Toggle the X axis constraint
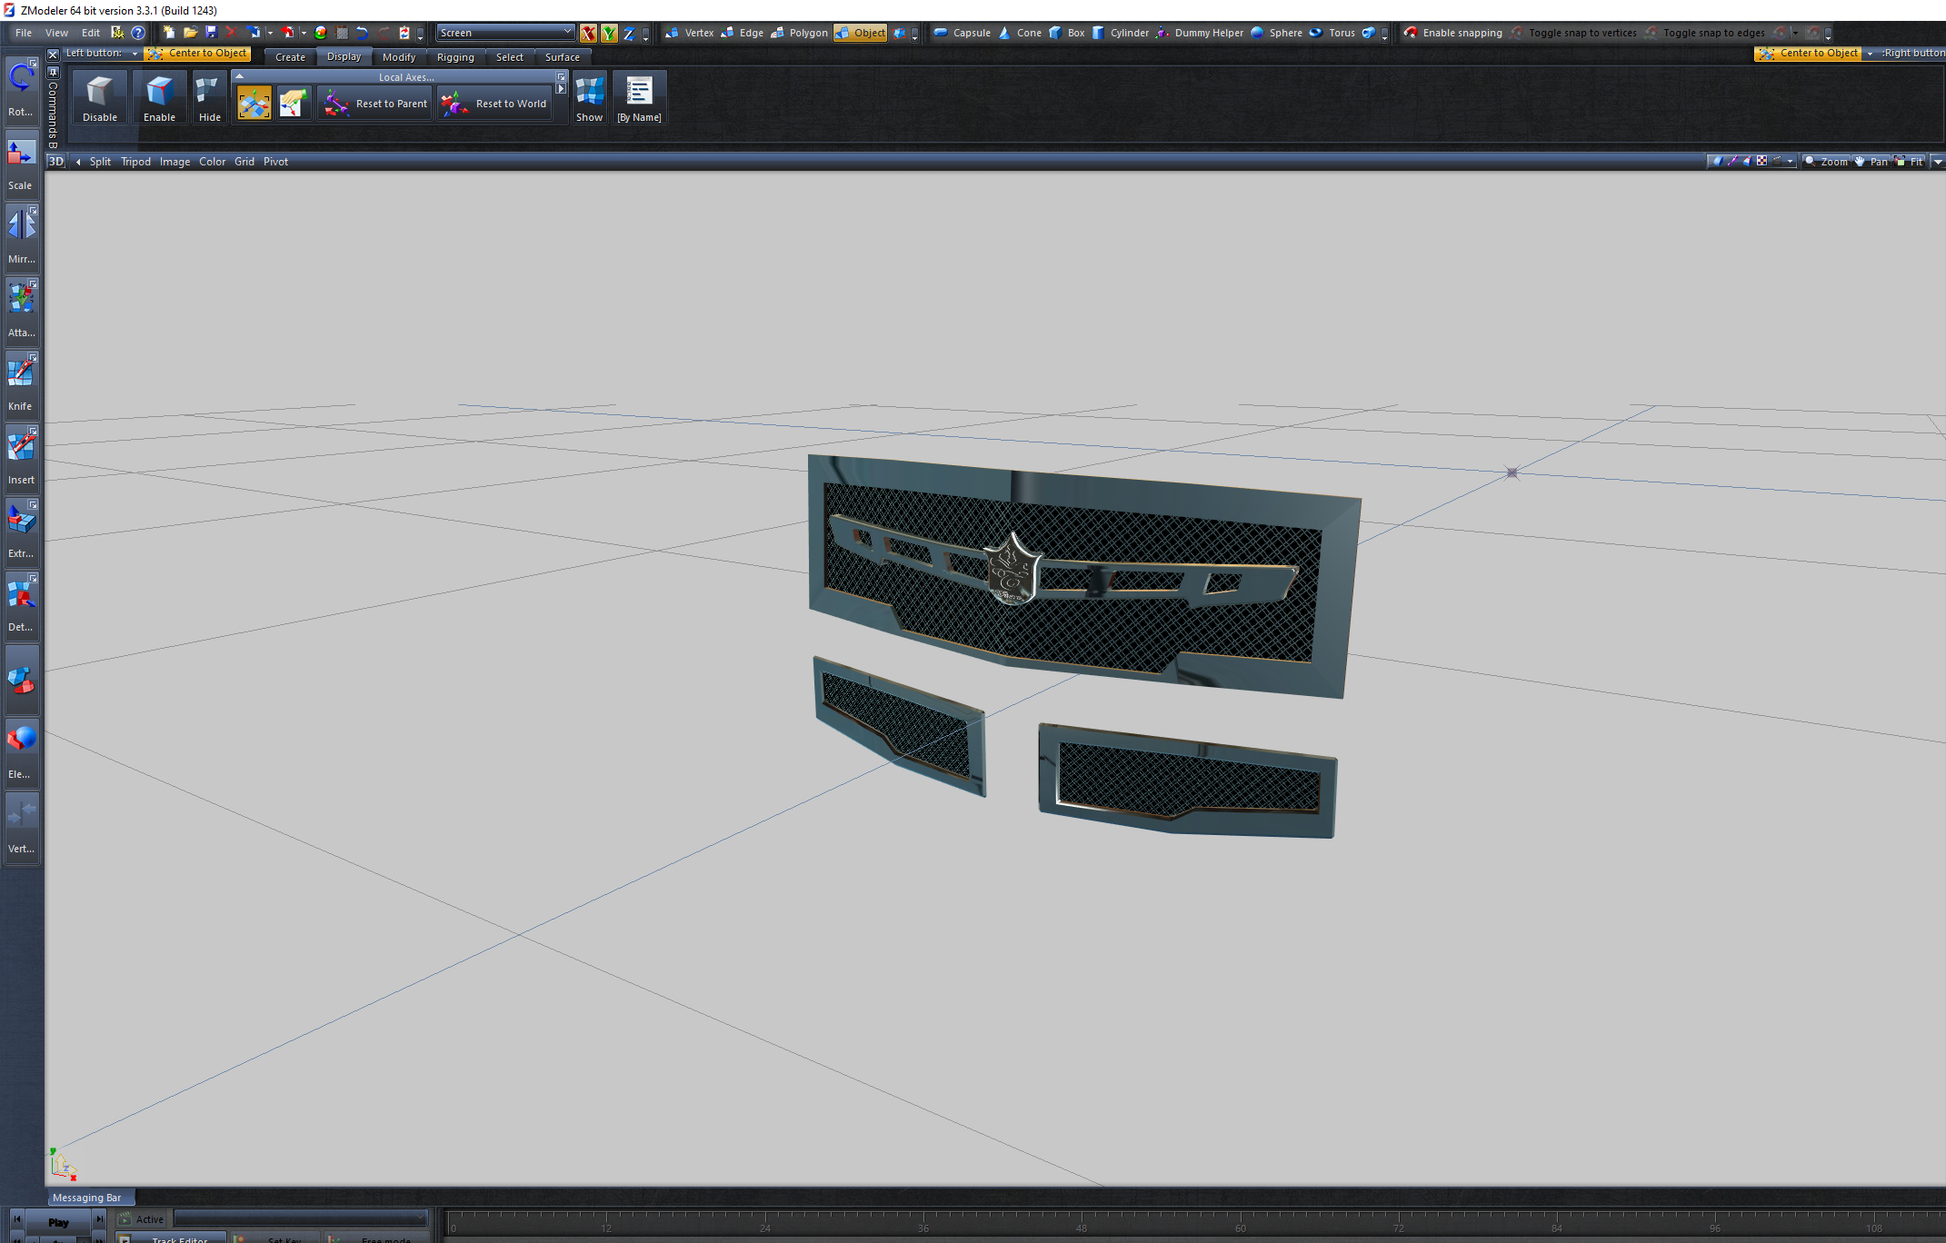 click(588, 33)
